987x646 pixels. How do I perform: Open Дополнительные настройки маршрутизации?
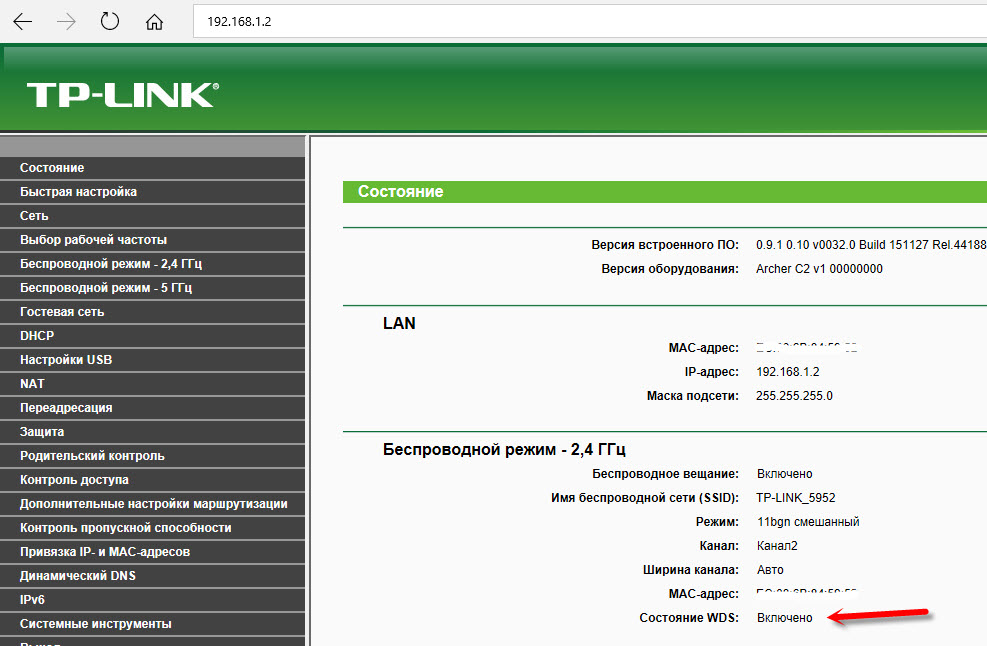pyautogui.click(x=152, y=504)
